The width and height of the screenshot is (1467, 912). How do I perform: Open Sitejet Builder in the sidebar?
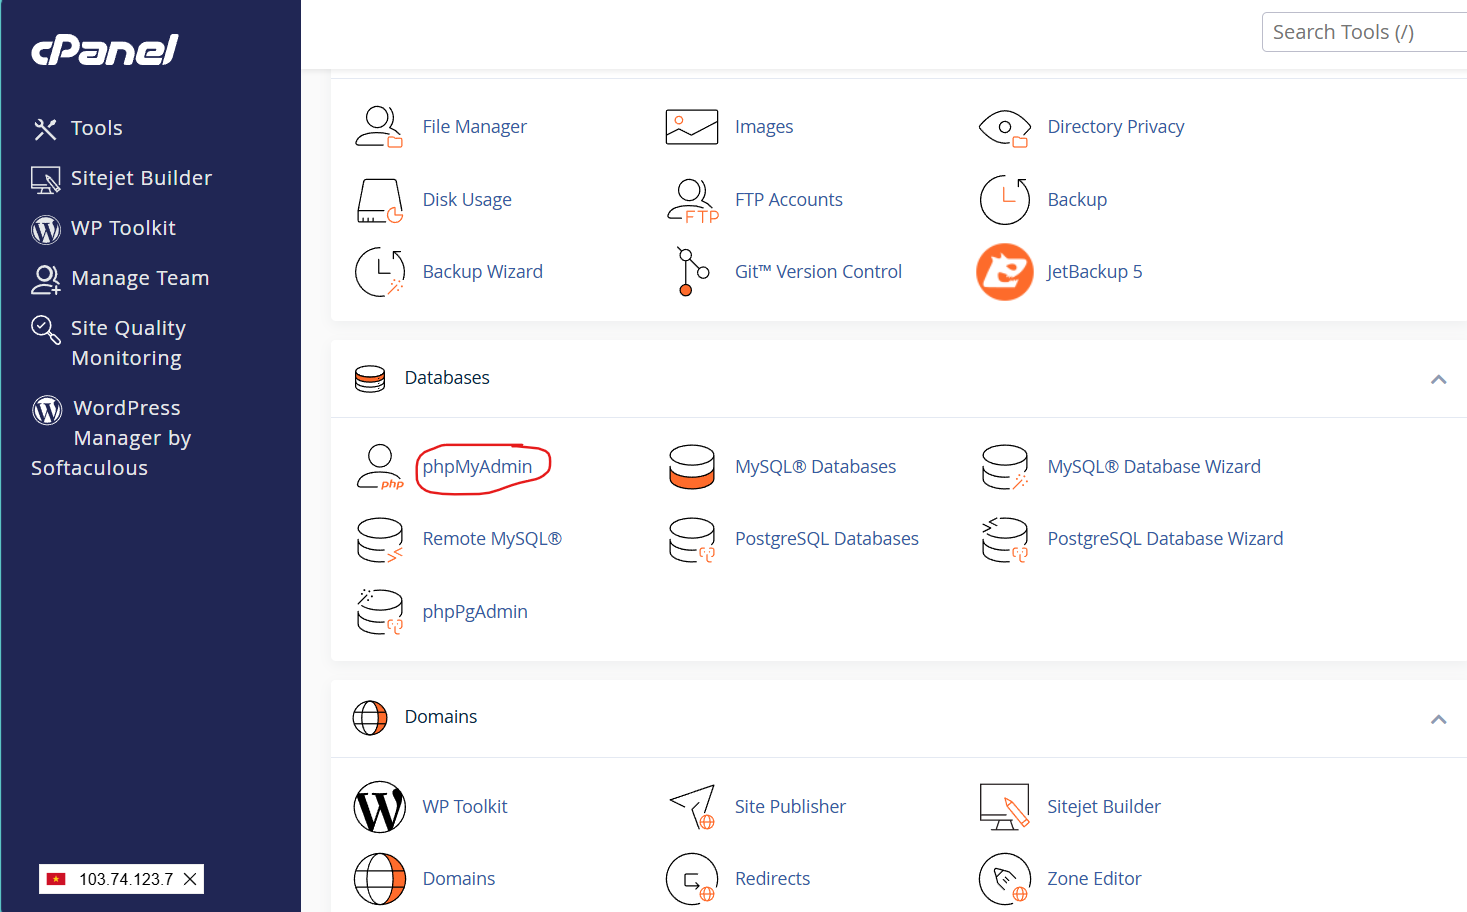[x=141, y=178]
